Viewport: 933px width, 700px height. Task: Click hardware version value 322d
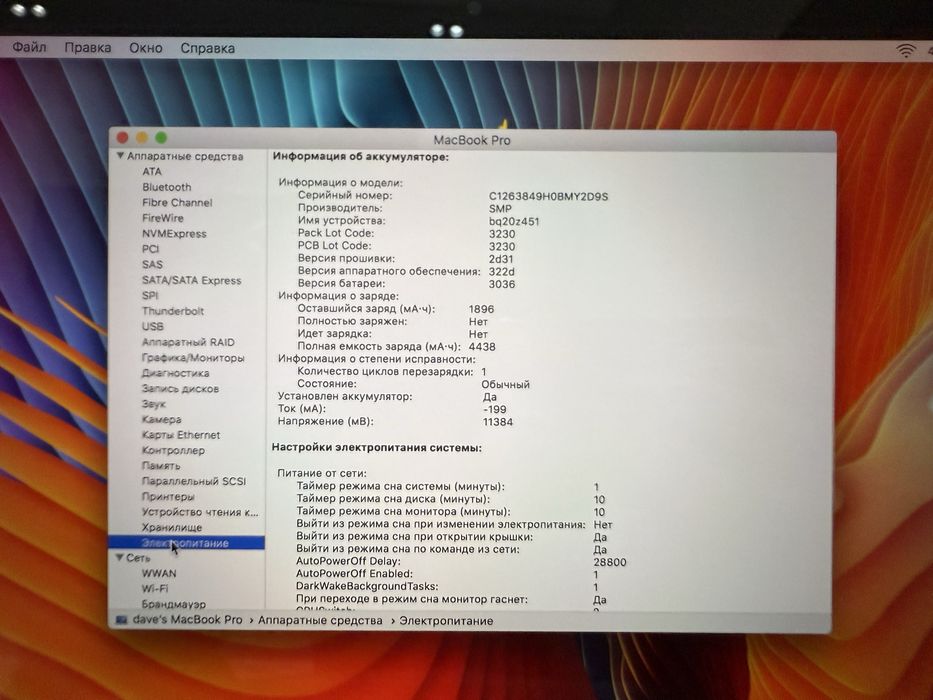pyautogui.click(x=502, y=271)
